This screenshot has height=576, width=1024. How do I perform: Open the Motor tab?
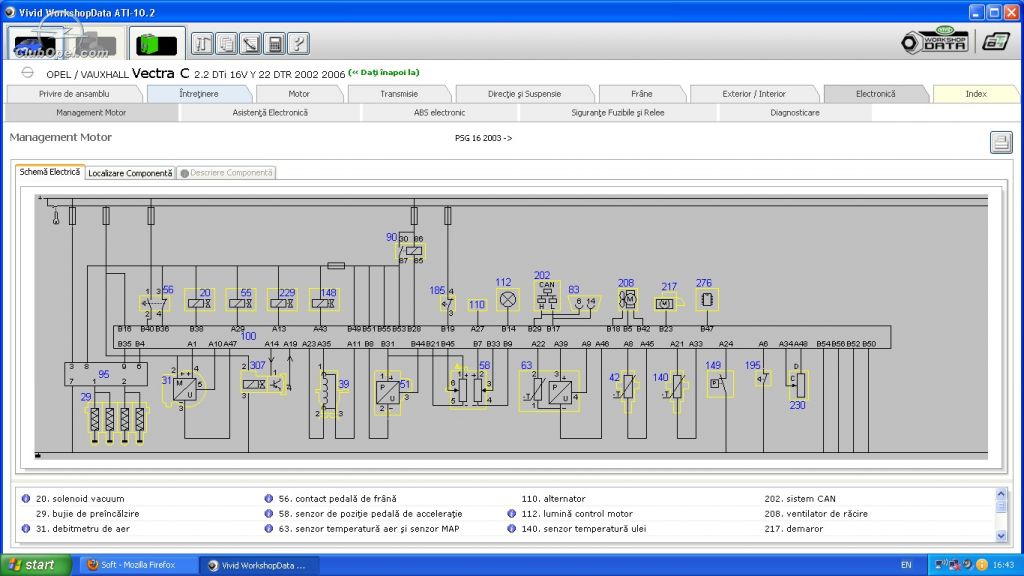pos(299,94)
